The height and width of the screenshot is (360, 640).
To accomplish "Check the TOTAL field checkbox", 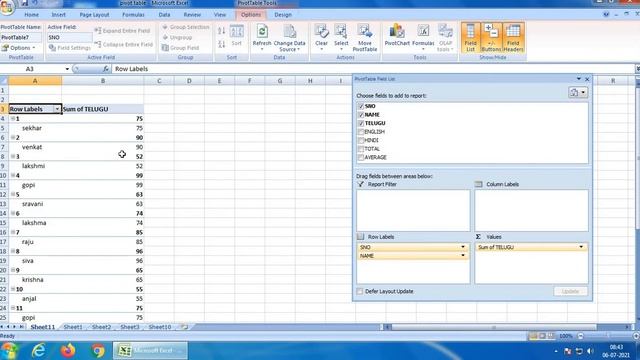I will 361,149.
